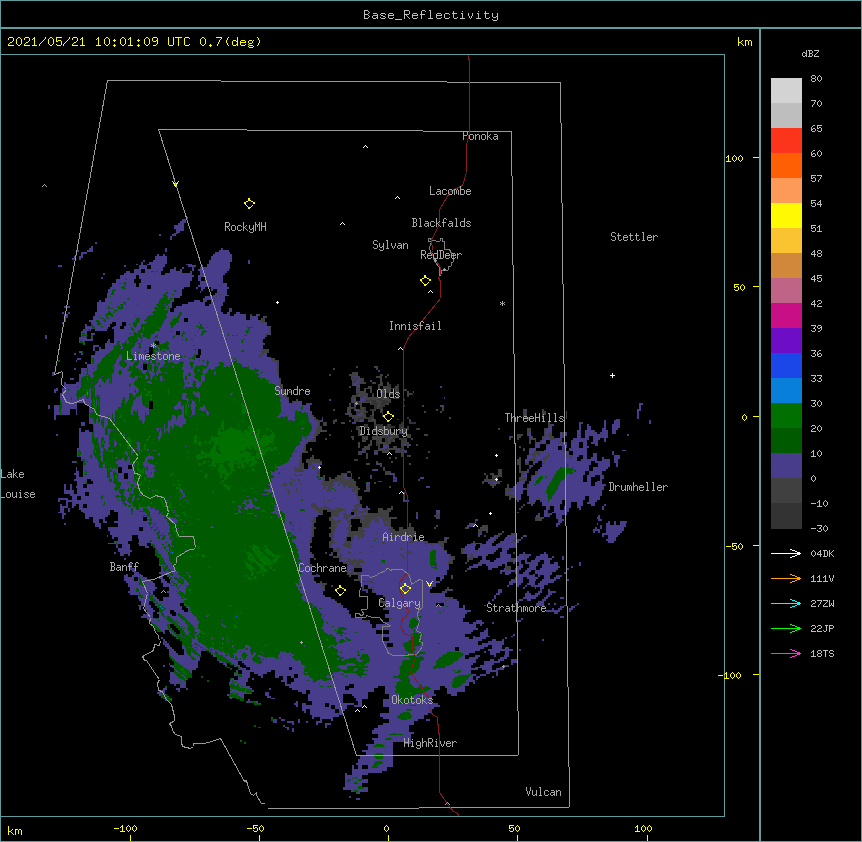This screenshot has height=842, width=862.
Task: Select the magenta 42 dBZ color swatch
Action: pos(786,315)
